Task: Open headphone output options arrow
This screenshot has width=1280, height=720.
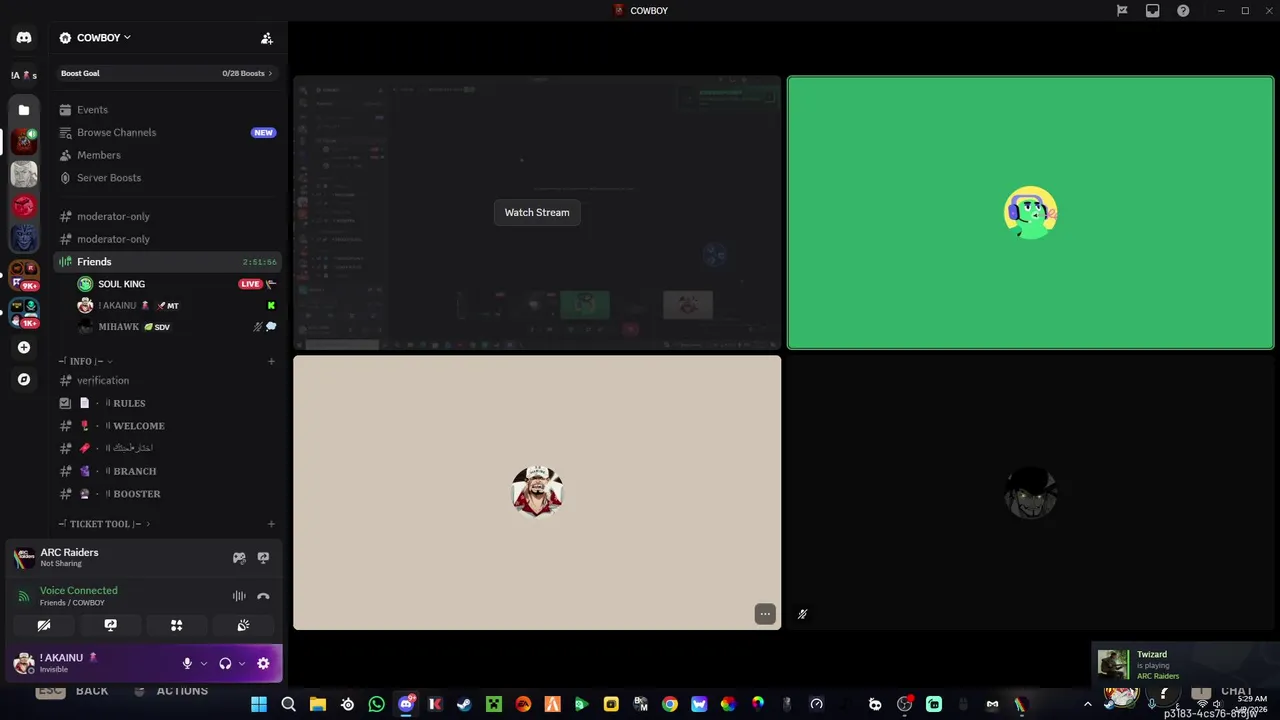Action: point(242,663)
